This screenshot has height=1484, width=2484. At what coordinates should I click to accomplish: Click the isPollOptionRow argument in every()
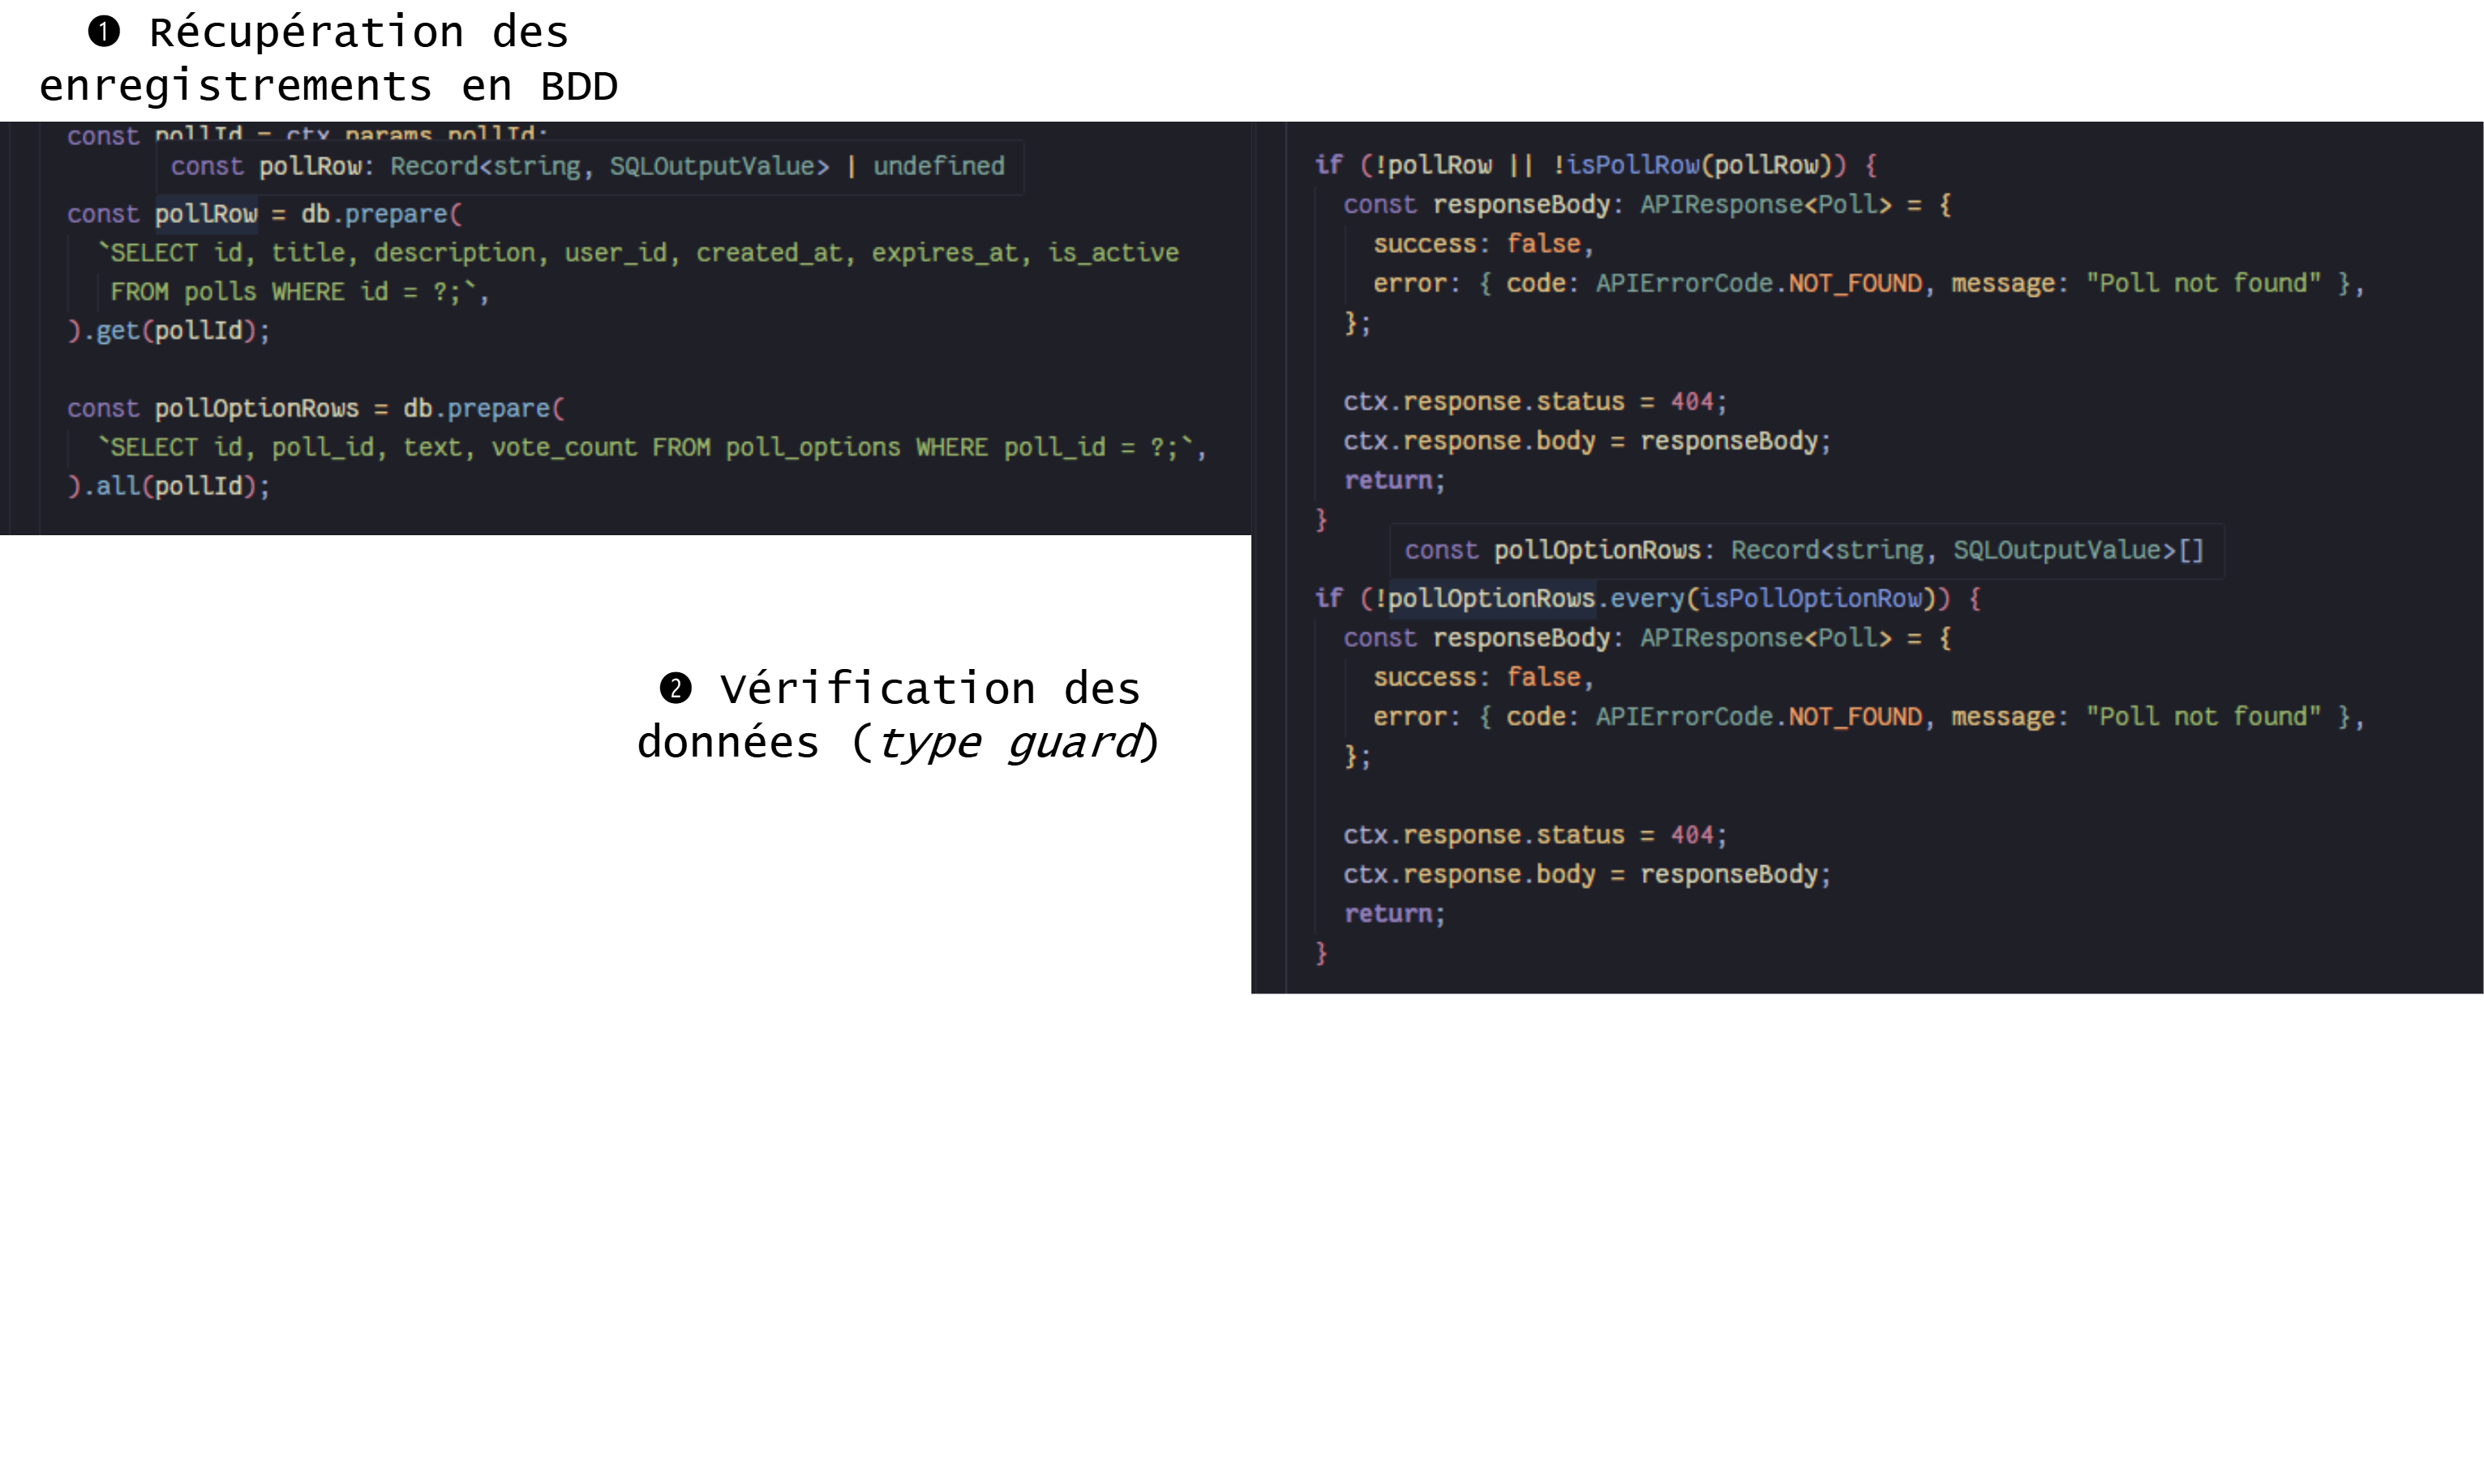[x=1811, y=598]
